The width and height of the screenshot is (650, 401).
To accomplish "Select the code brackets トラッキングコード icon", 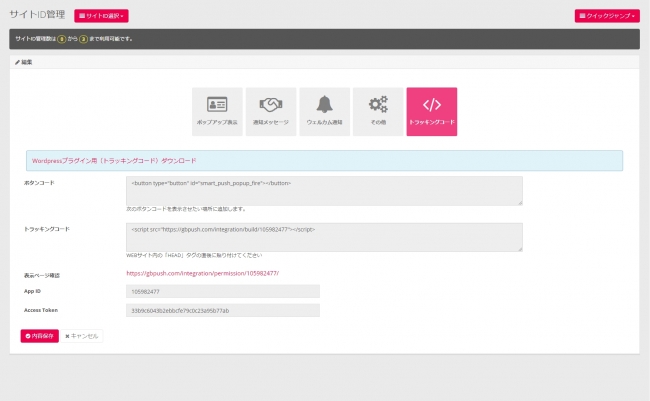I will tap(432, 105).
